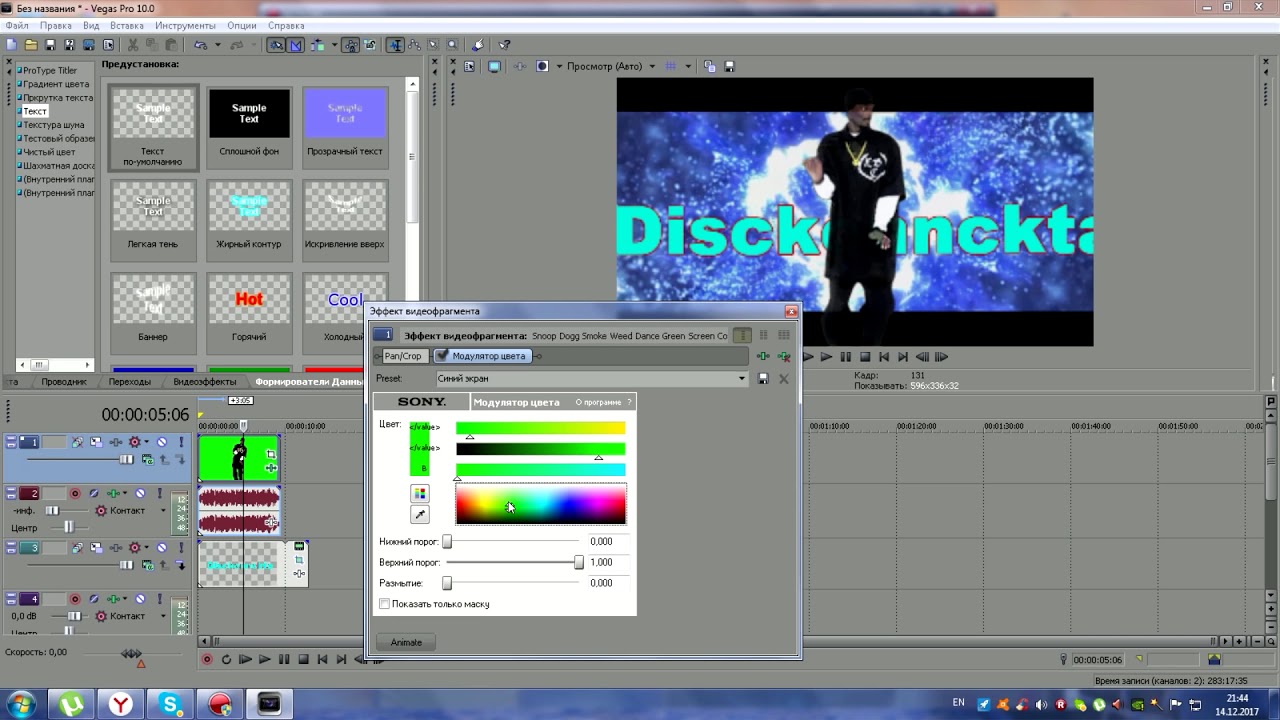Click the Pan/Crop chain button
The width and height of the screenshot is (1280, 720).
click(404, 356)
